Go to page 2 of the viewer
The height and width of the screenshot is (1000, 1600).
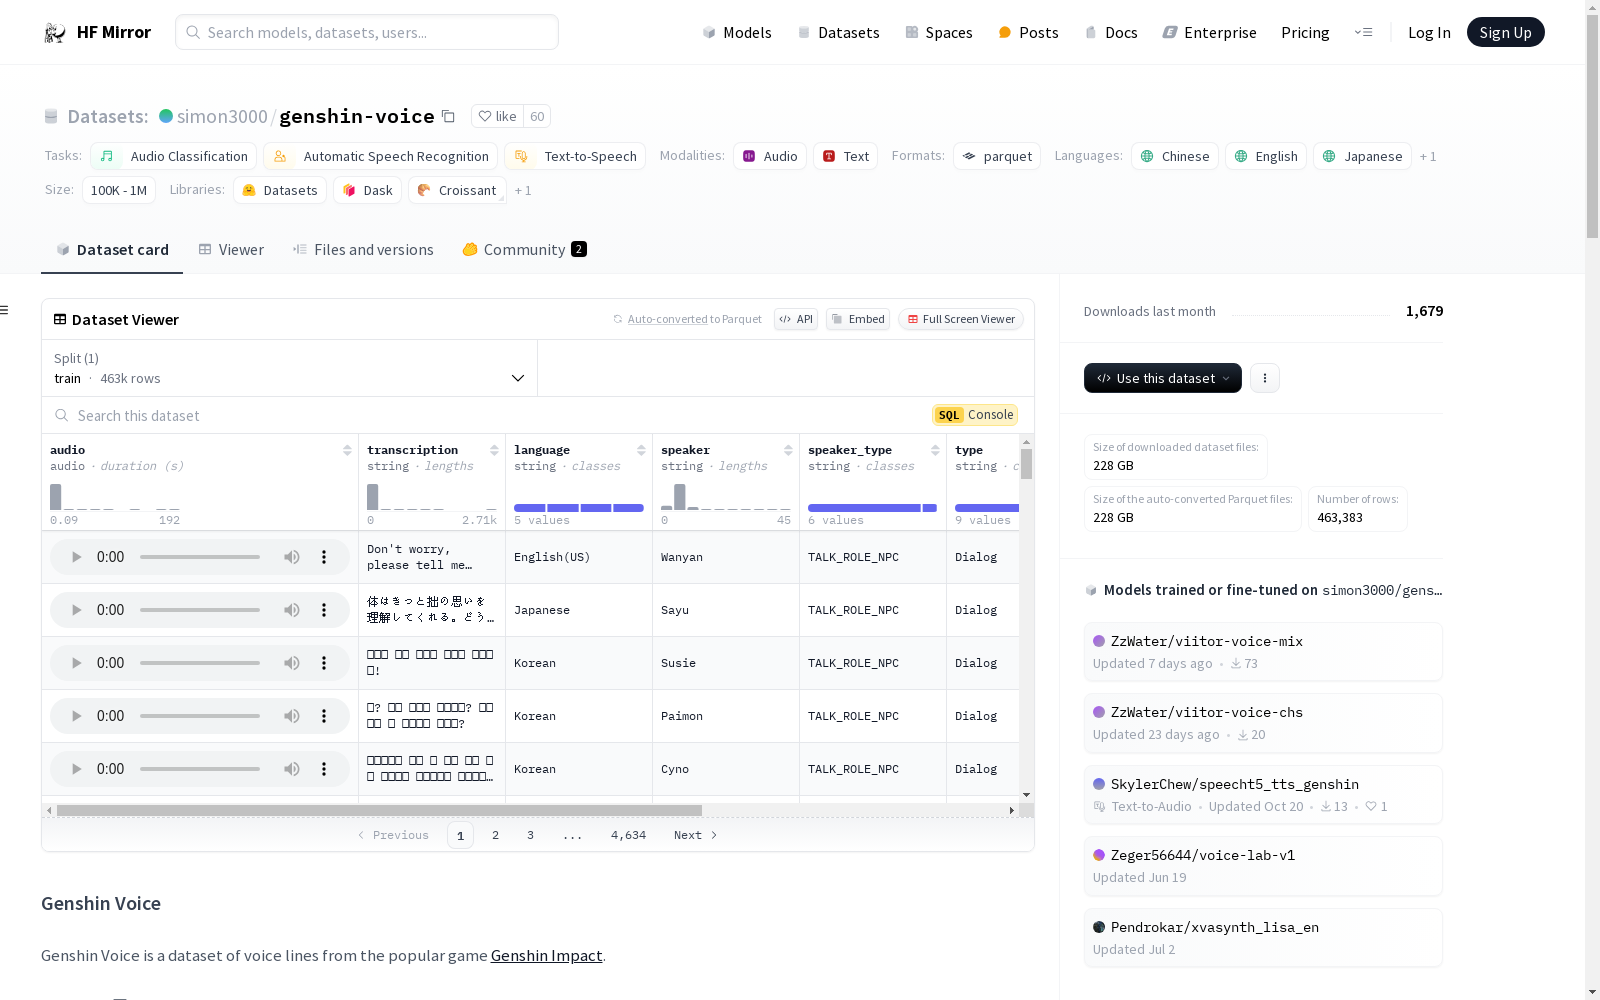point(495,835)
